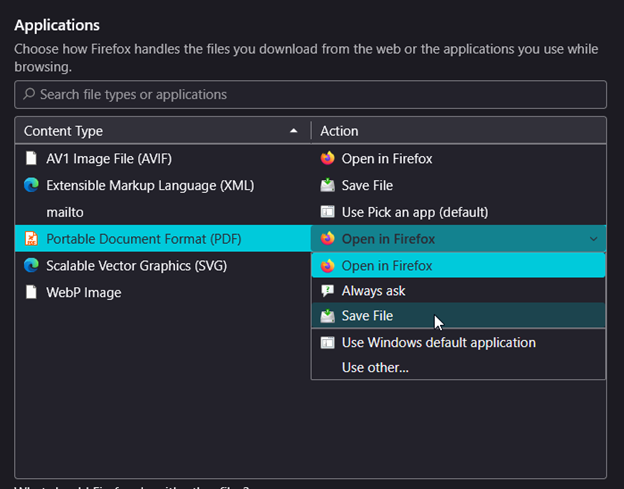This screenshot has width=624, height=489.
Task: Click Save File icon in dropdown menu
Action: tap(328, 316)
